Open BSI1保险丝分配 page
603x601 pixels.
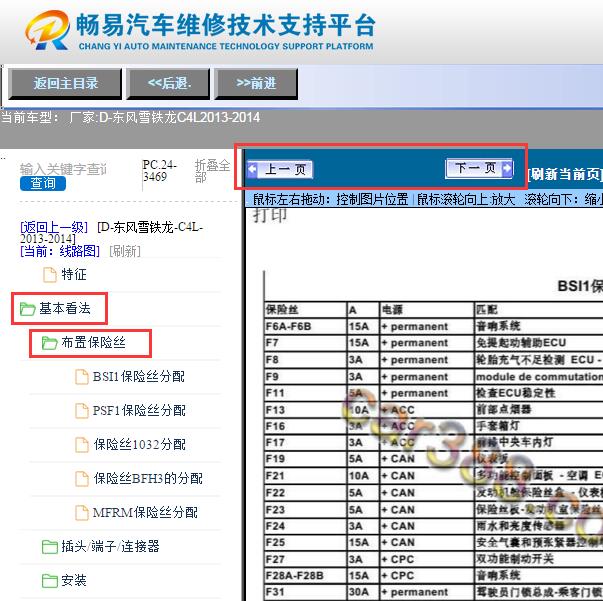coord(139,376)
